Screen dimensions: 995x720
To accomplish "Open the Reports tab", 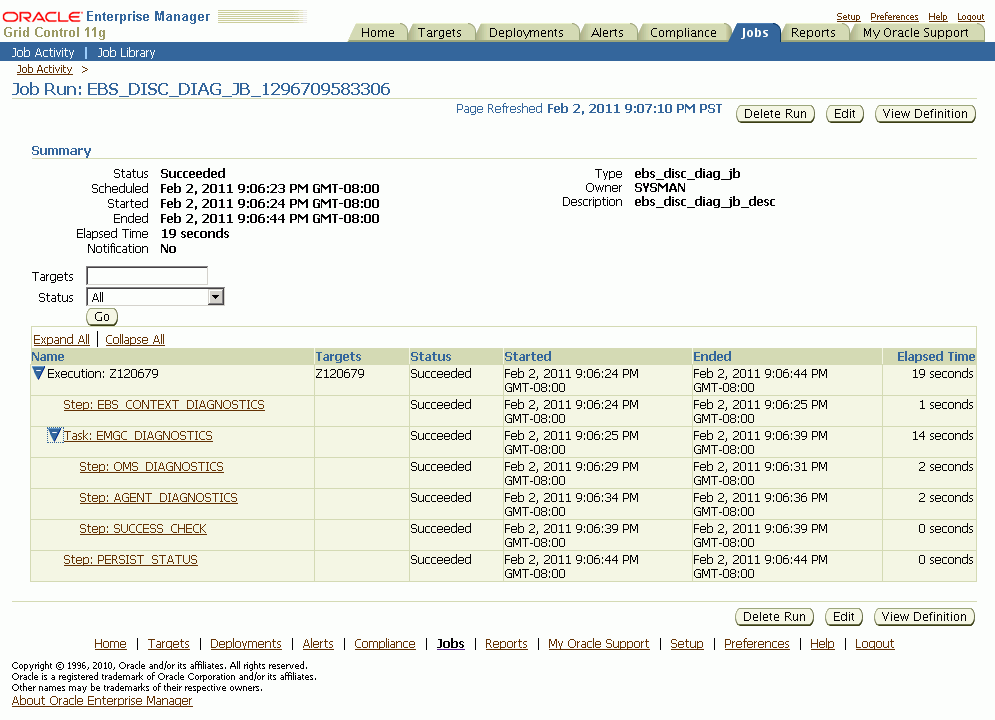I will pyautogui.click(x=813, y=32).
